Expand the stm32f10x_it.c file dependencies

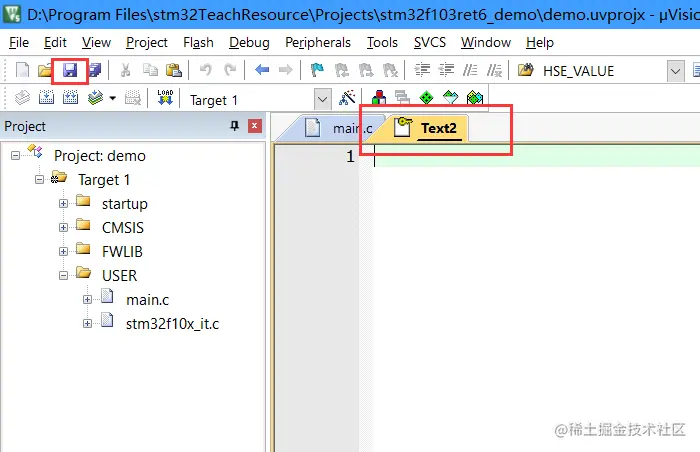88,323
